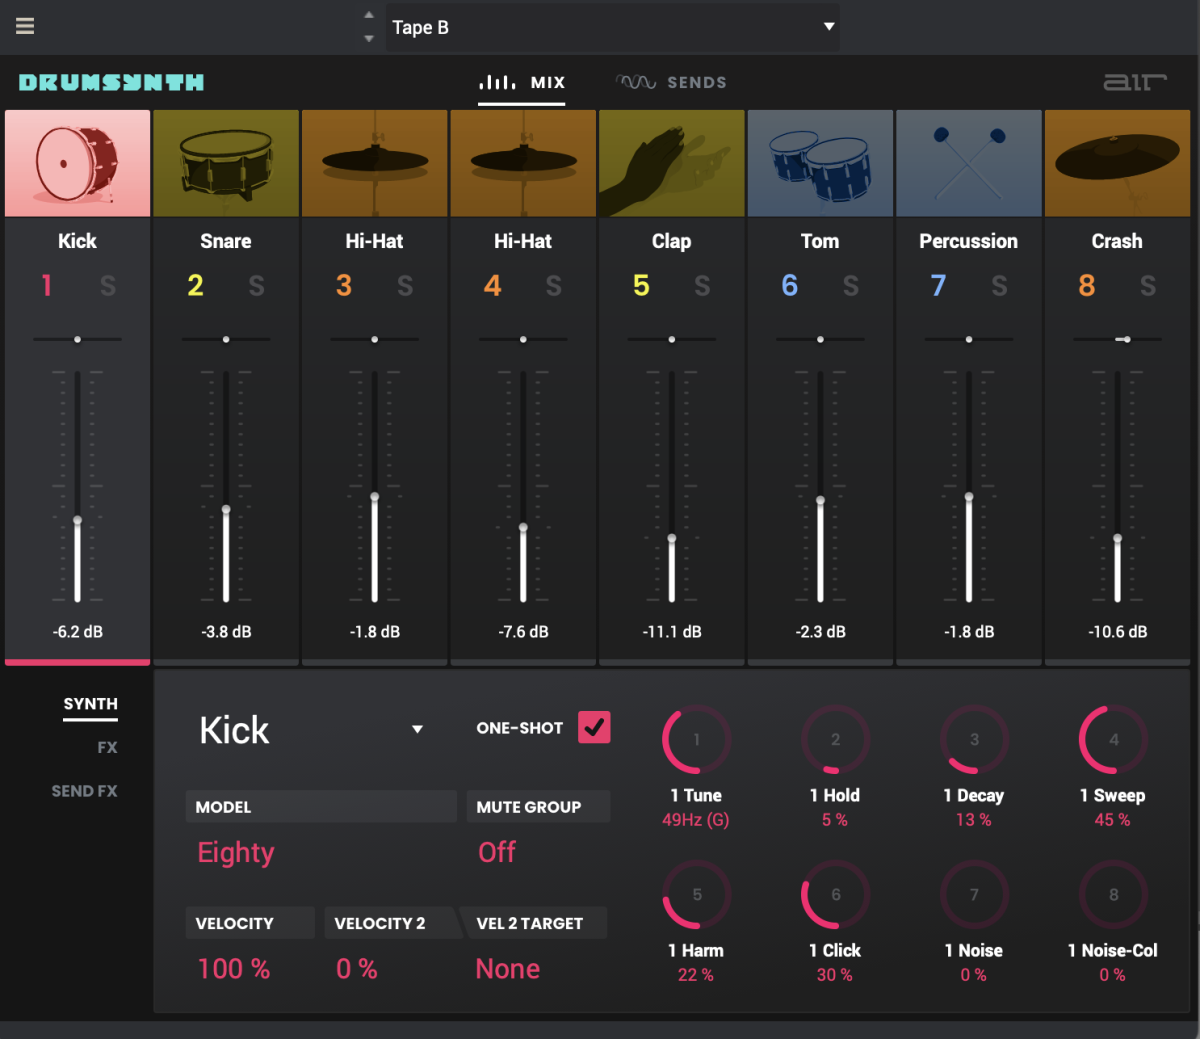Open the FX section tab

coord(107,747)
